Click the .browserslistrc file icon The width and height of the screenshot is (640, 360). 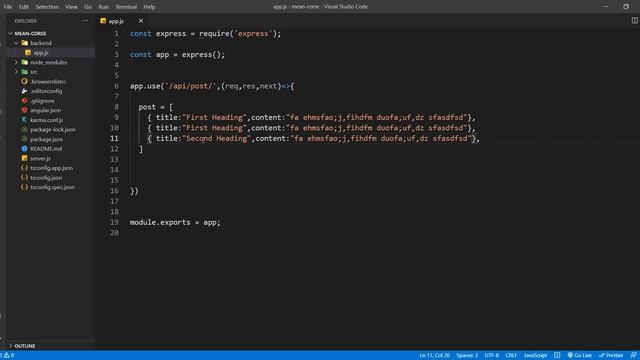point(24,81)
